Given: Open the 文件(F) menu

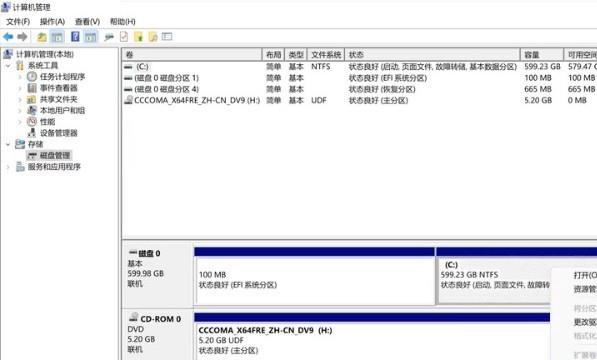Looking at the screenshot, I should 18,22.
